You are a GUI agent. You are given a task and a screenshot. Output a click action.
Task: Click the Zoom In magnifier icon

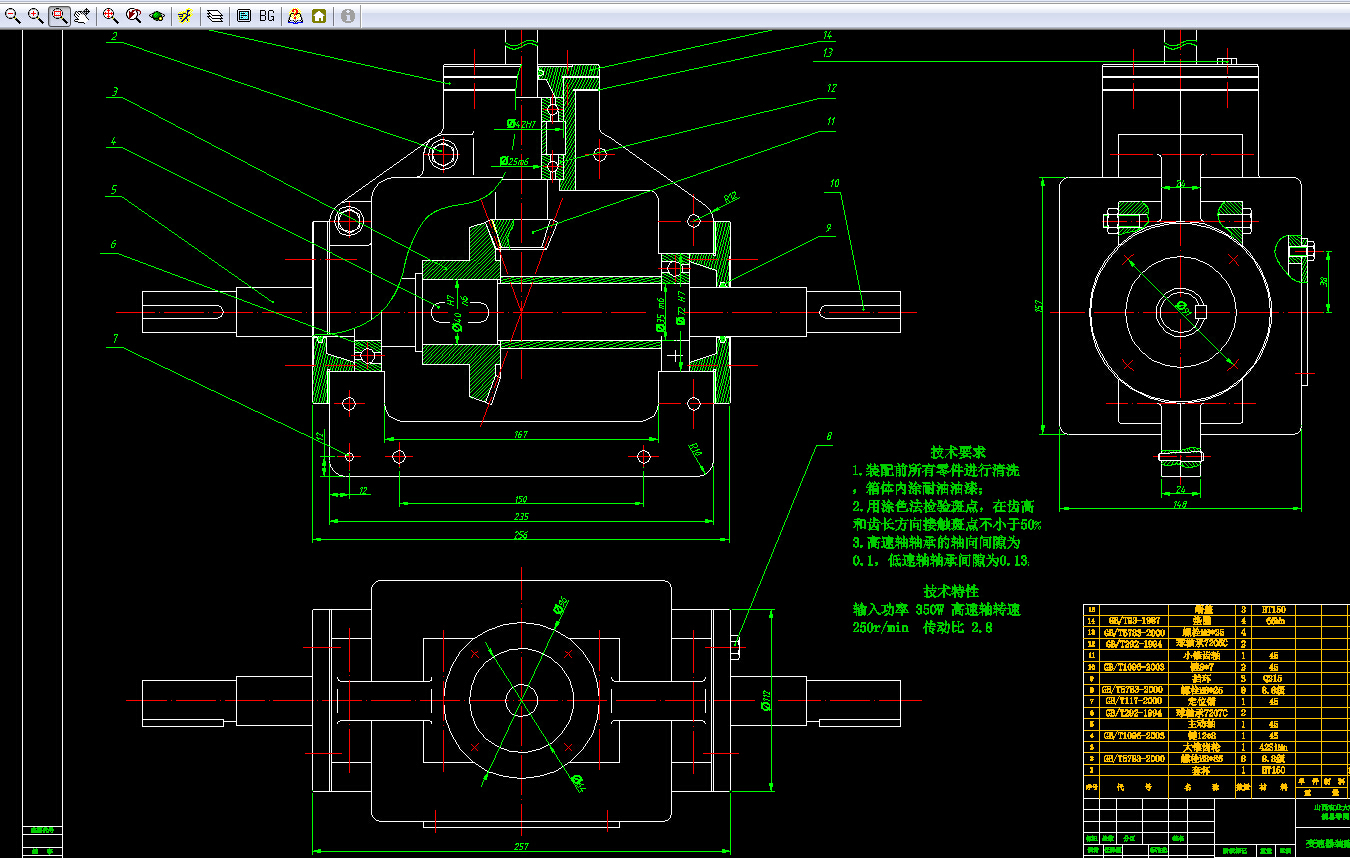tap(35, 16)
